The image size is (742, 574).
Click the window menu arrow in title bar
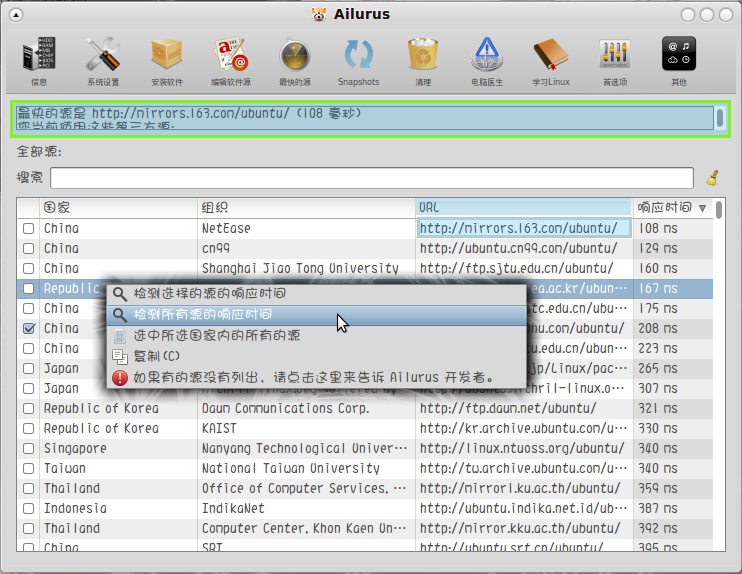point(16,15)
